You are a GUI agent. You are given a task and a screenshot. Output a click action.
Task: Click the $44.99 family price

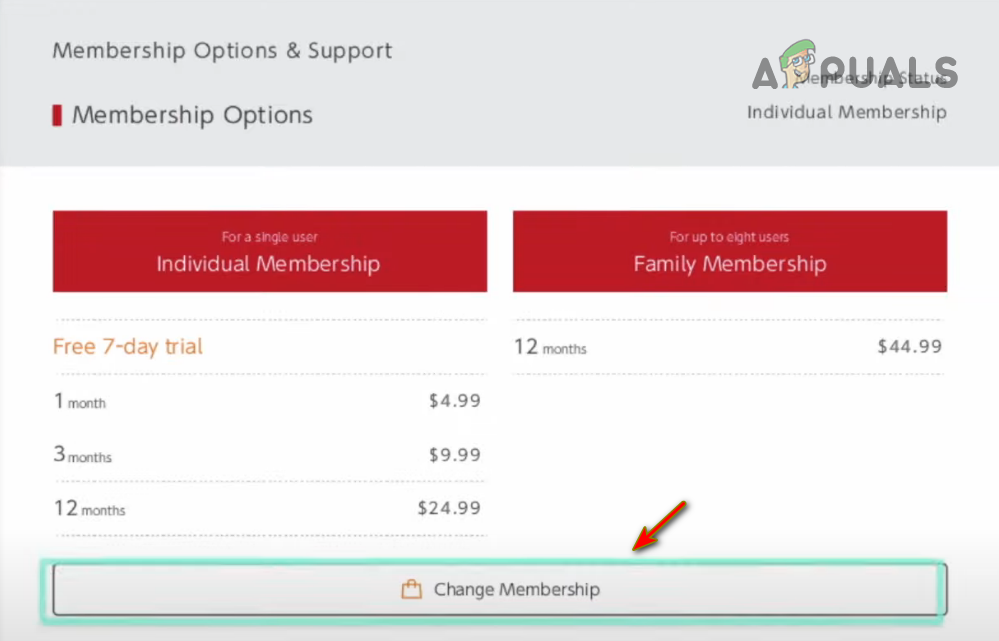[x=909, y=347]
